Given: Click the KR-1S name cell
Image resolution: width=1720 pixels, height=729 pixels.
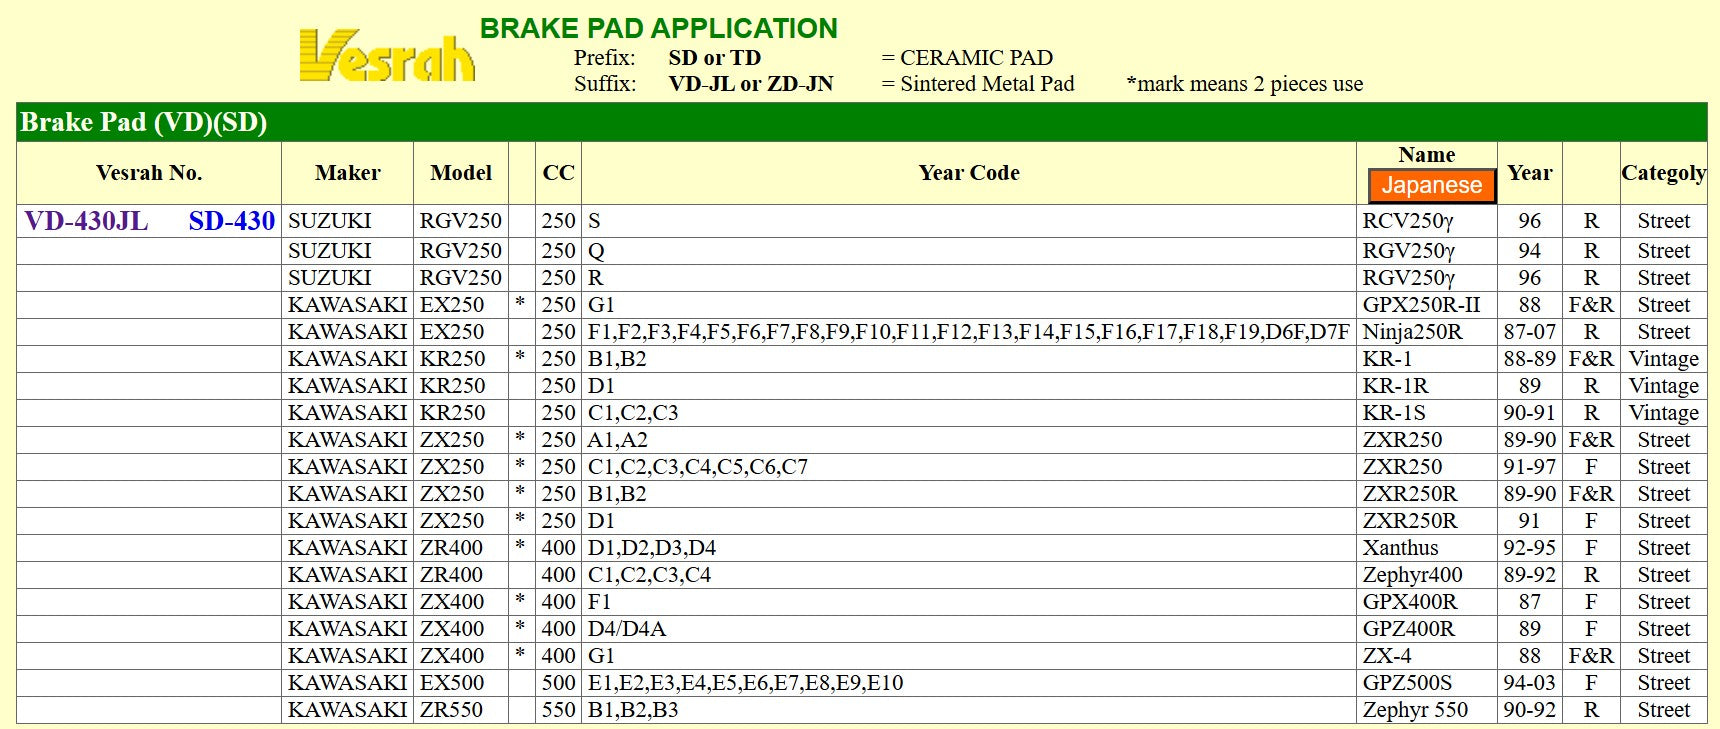Looking at the screenshot, I should pos(1393,413).
